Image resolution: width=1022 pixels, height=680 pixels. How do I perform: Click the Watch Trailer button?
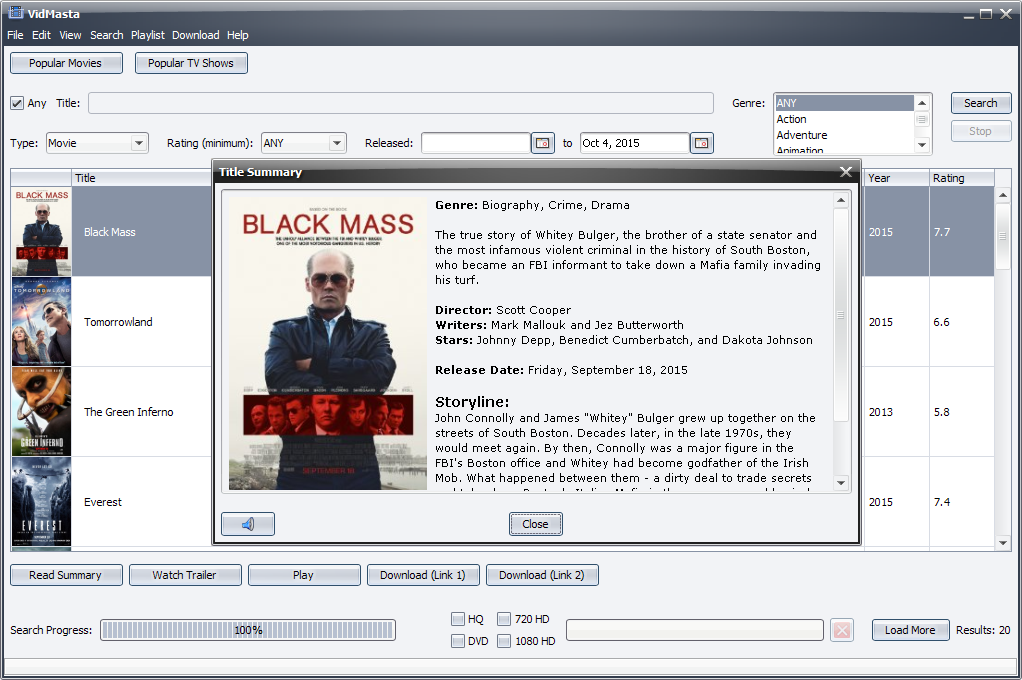click(x=184, y=575)
